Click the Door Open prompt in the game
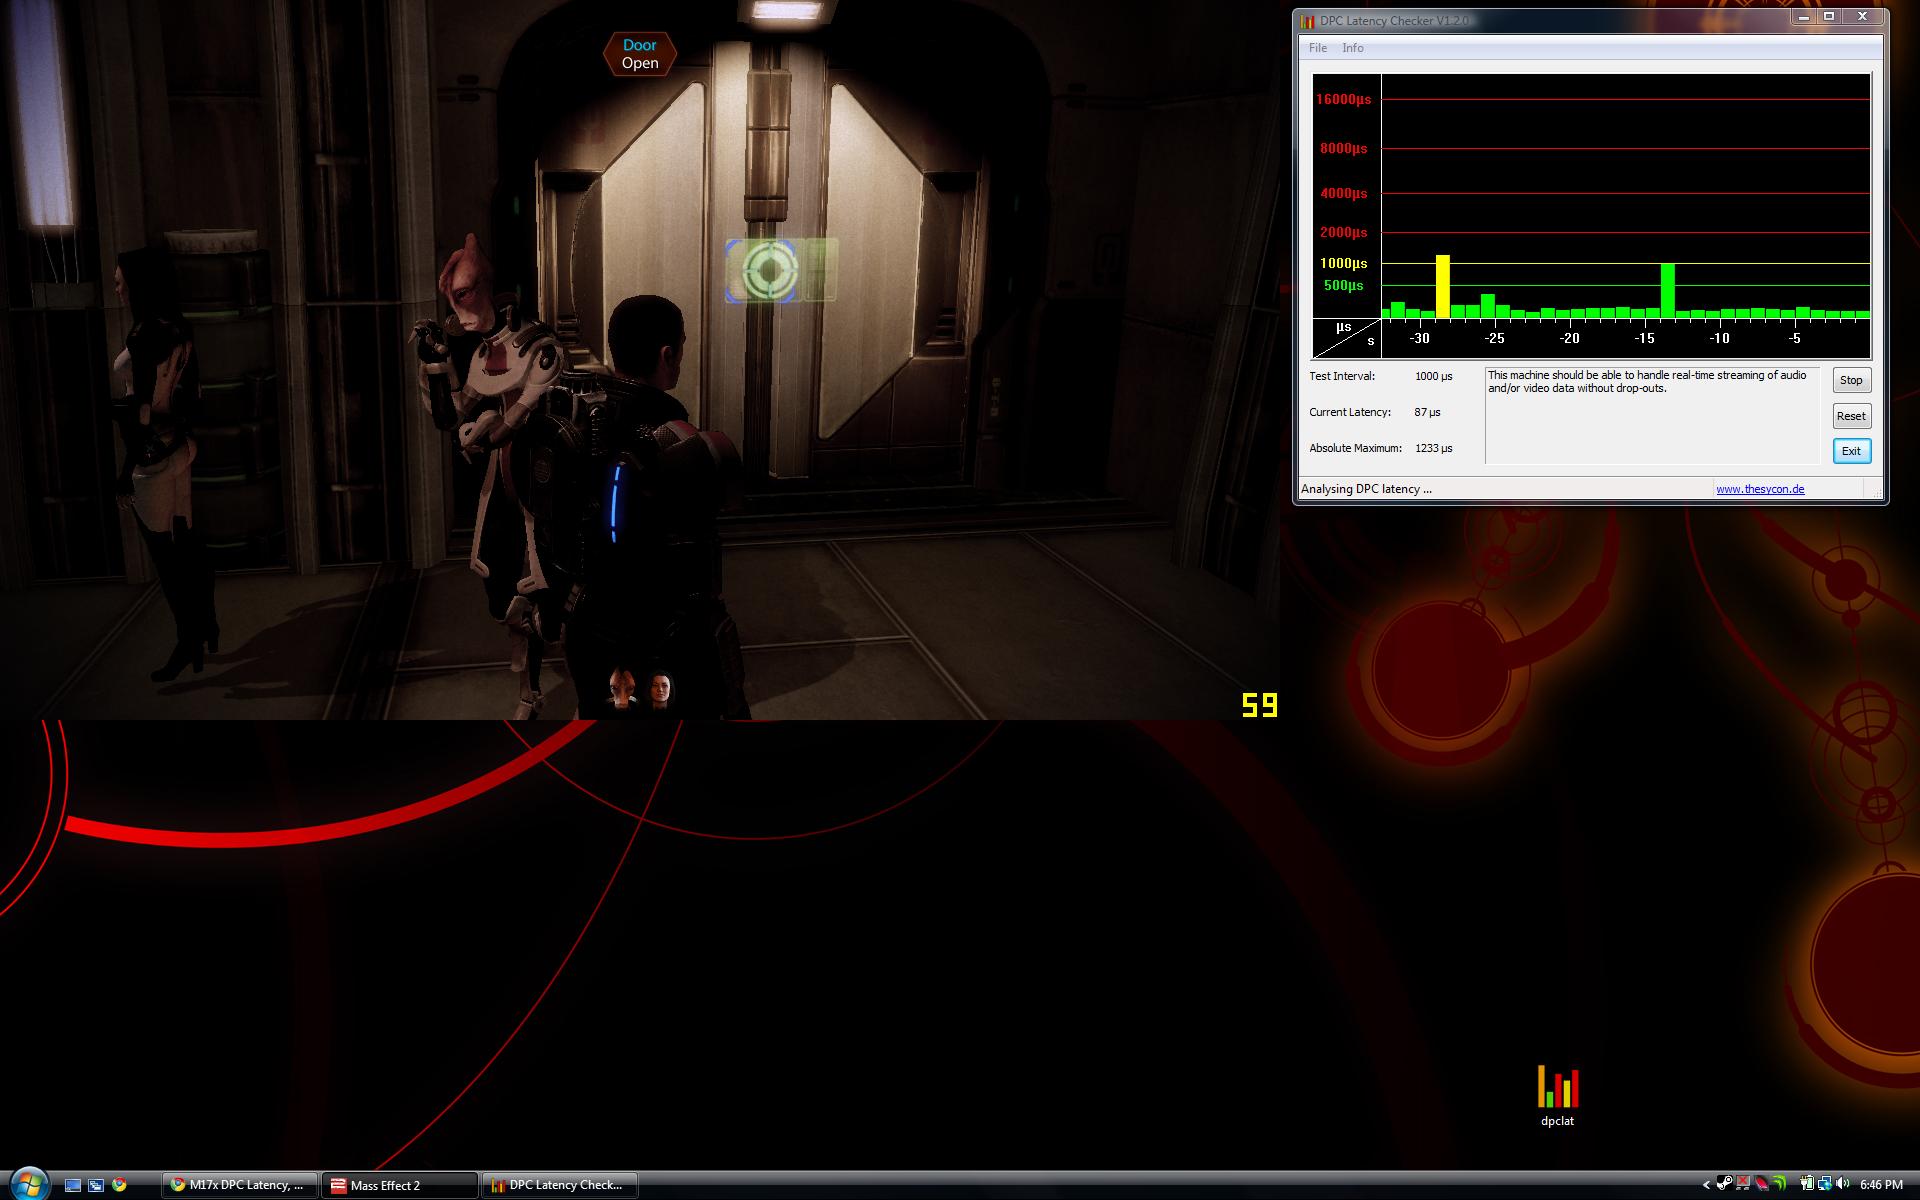Image resolution: width=1920 pixels, height=1200 pixels. click(x=640, y=54)
